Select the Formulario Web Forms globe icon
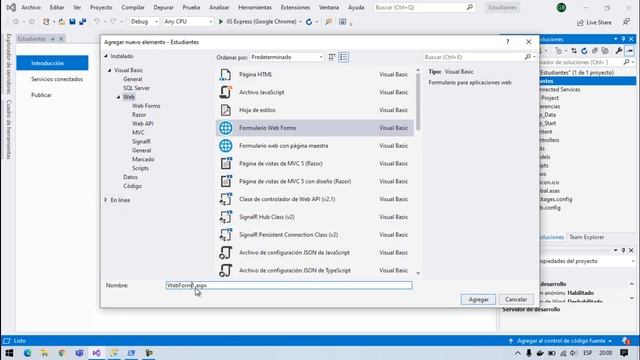The height and width of the screenshot is (360, 640). 225,128
